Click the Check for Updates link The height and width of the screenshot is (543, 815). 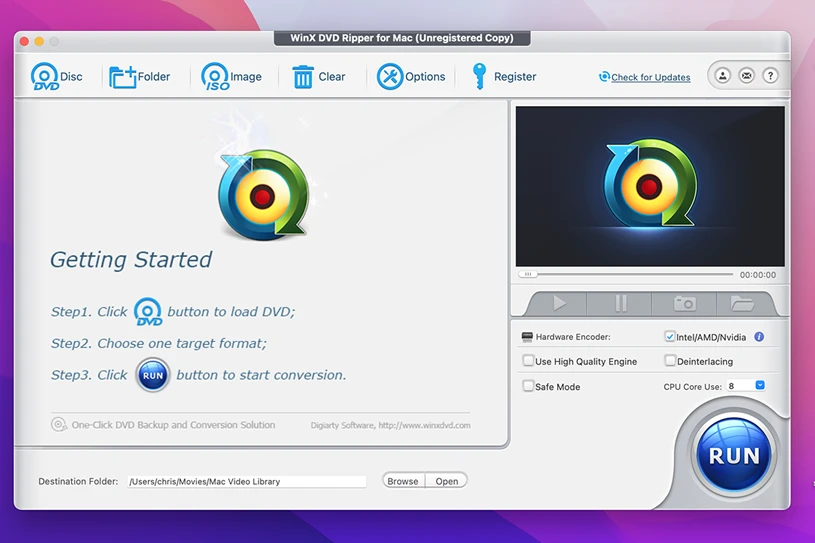coord(651,77)
